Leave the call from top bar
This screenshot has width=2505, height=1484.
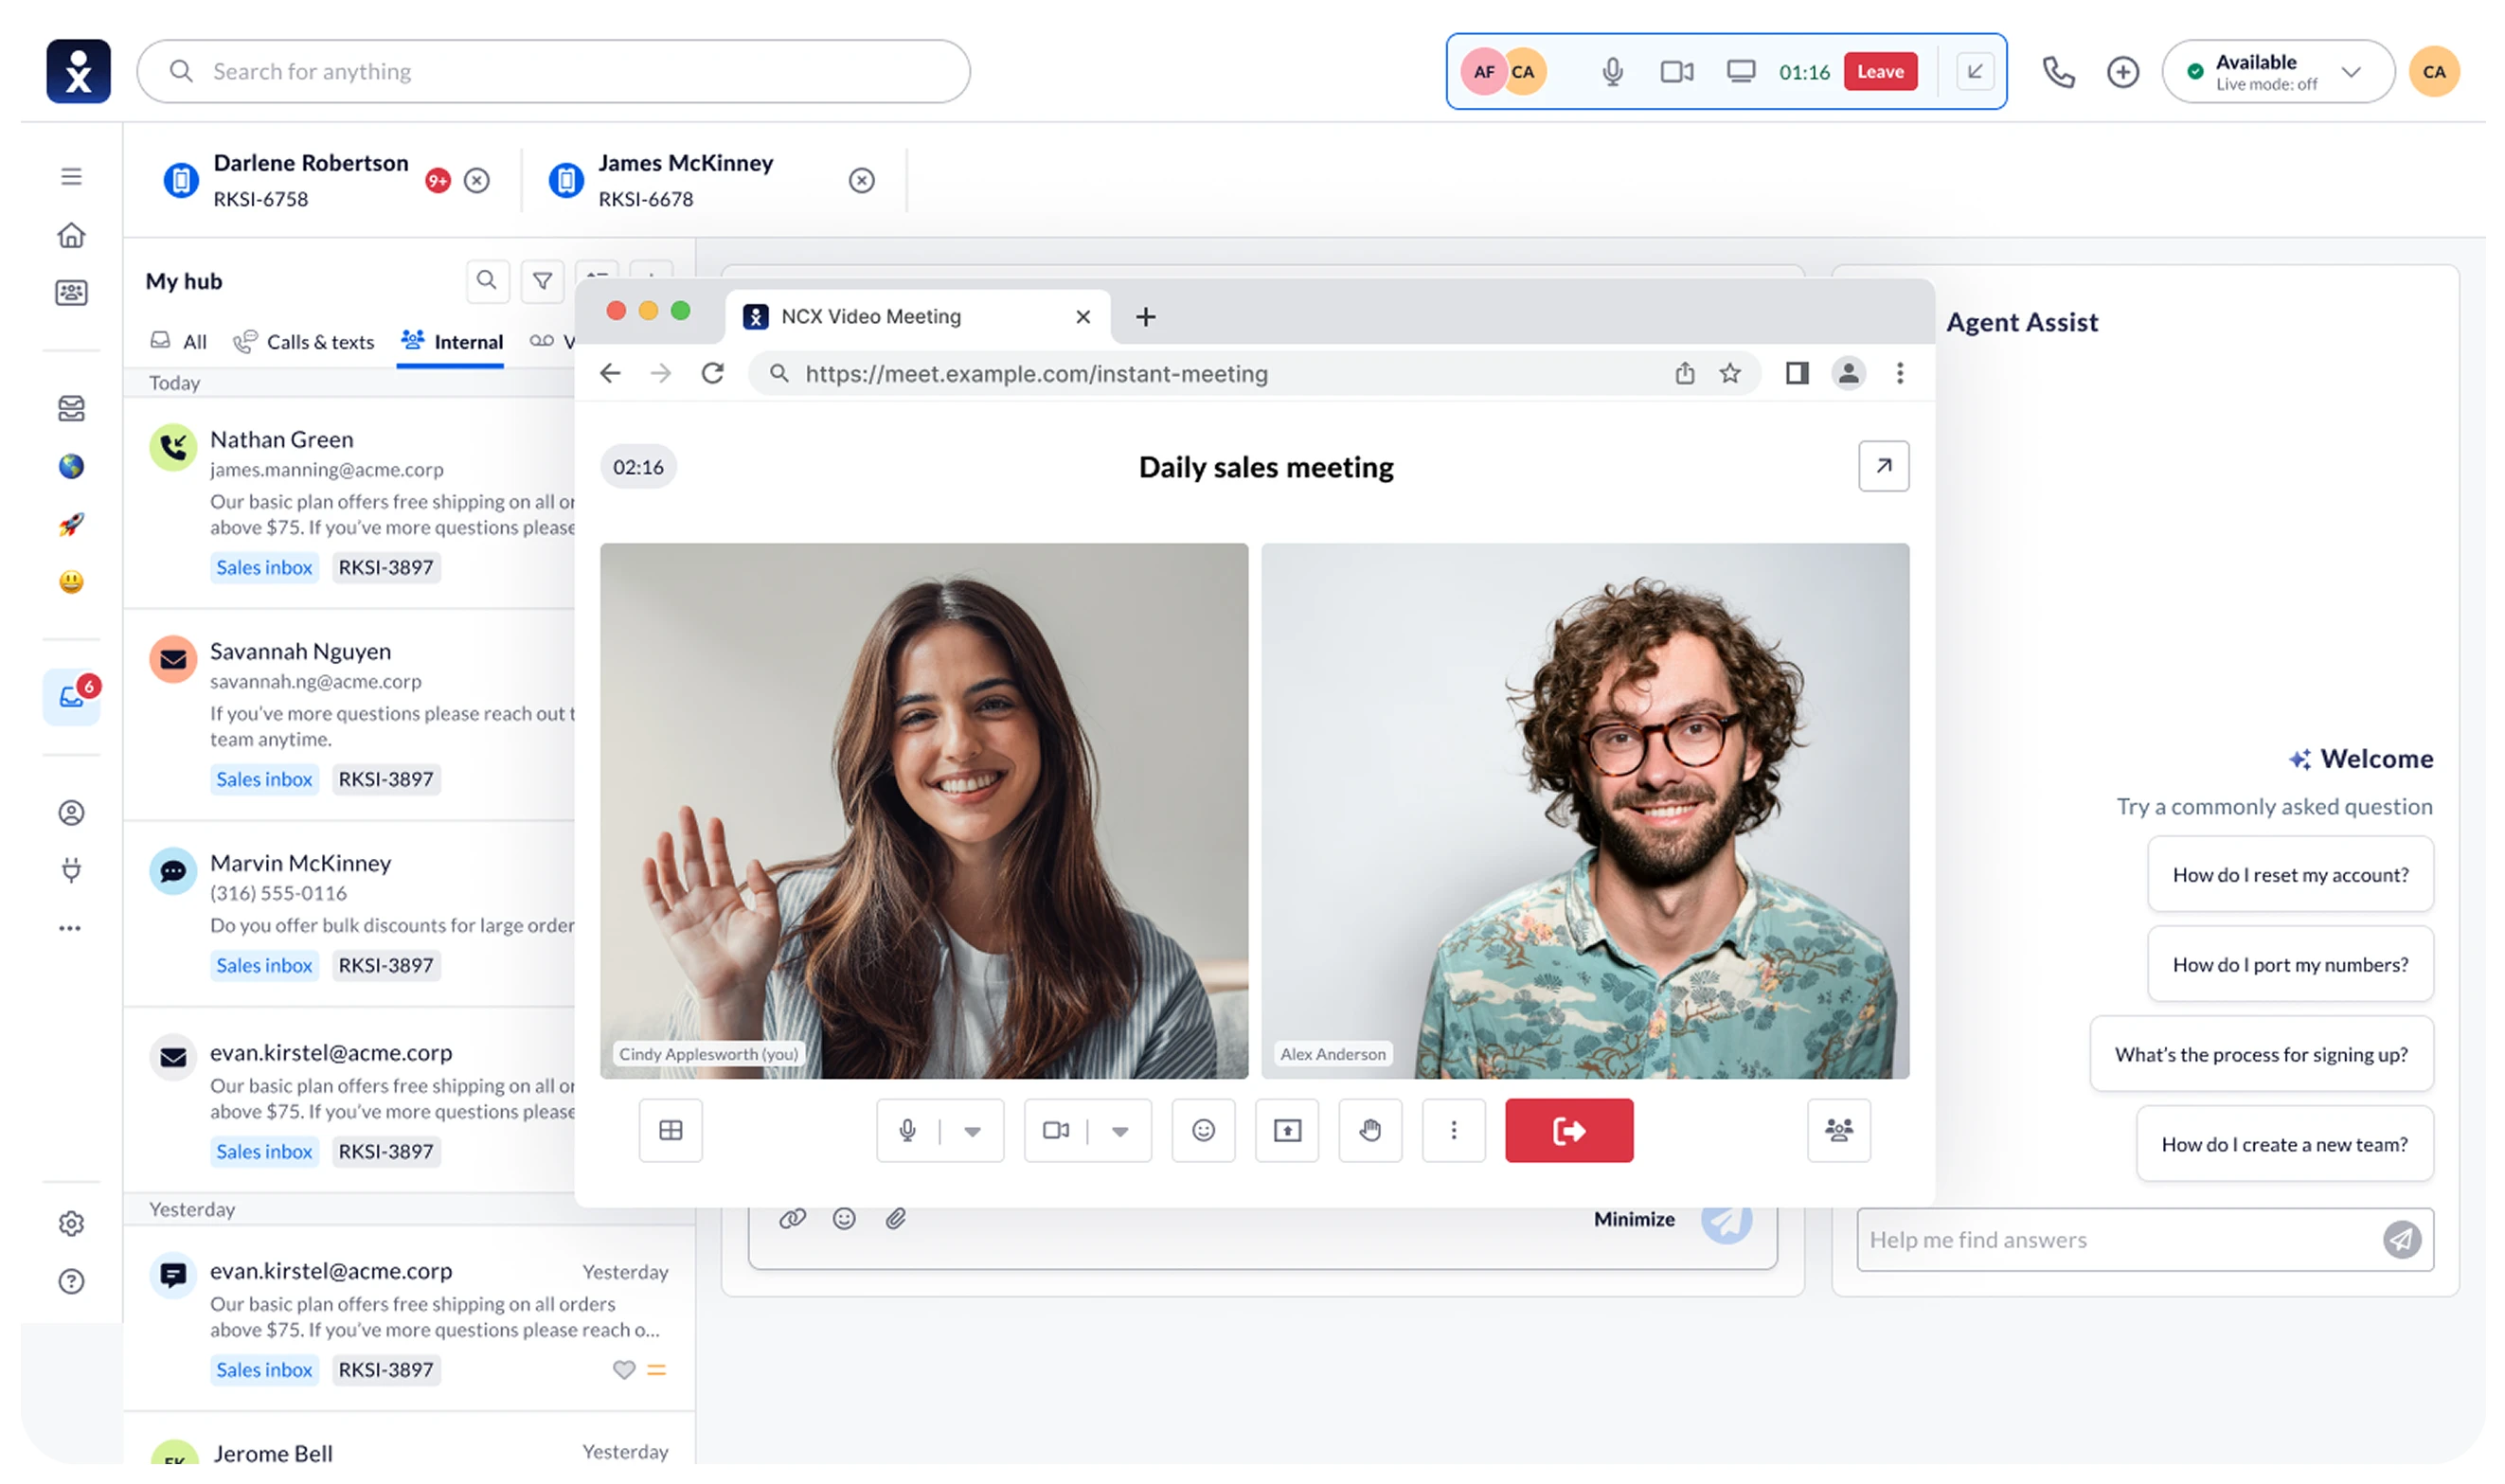(1881, 72)
